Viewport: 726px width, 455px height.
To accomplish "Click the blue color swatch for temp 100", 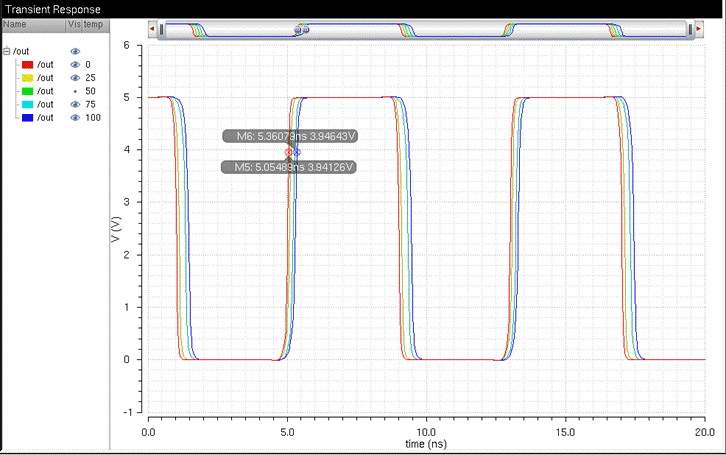I will click(x=27, y=118).
